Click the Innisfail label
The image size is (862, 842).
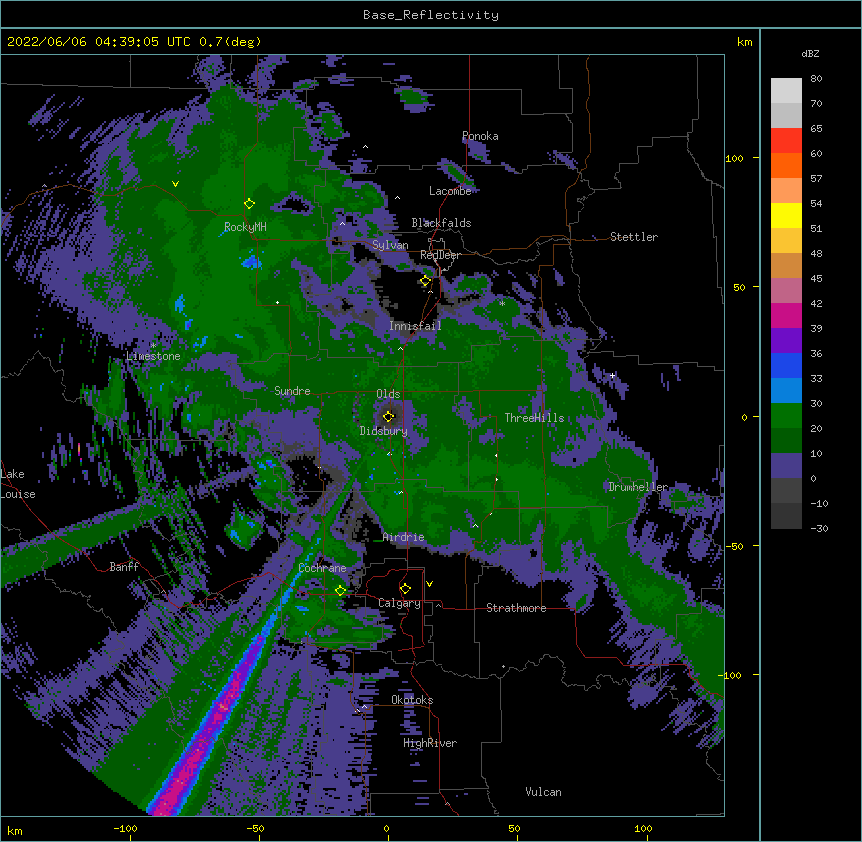tap(415, 326)
